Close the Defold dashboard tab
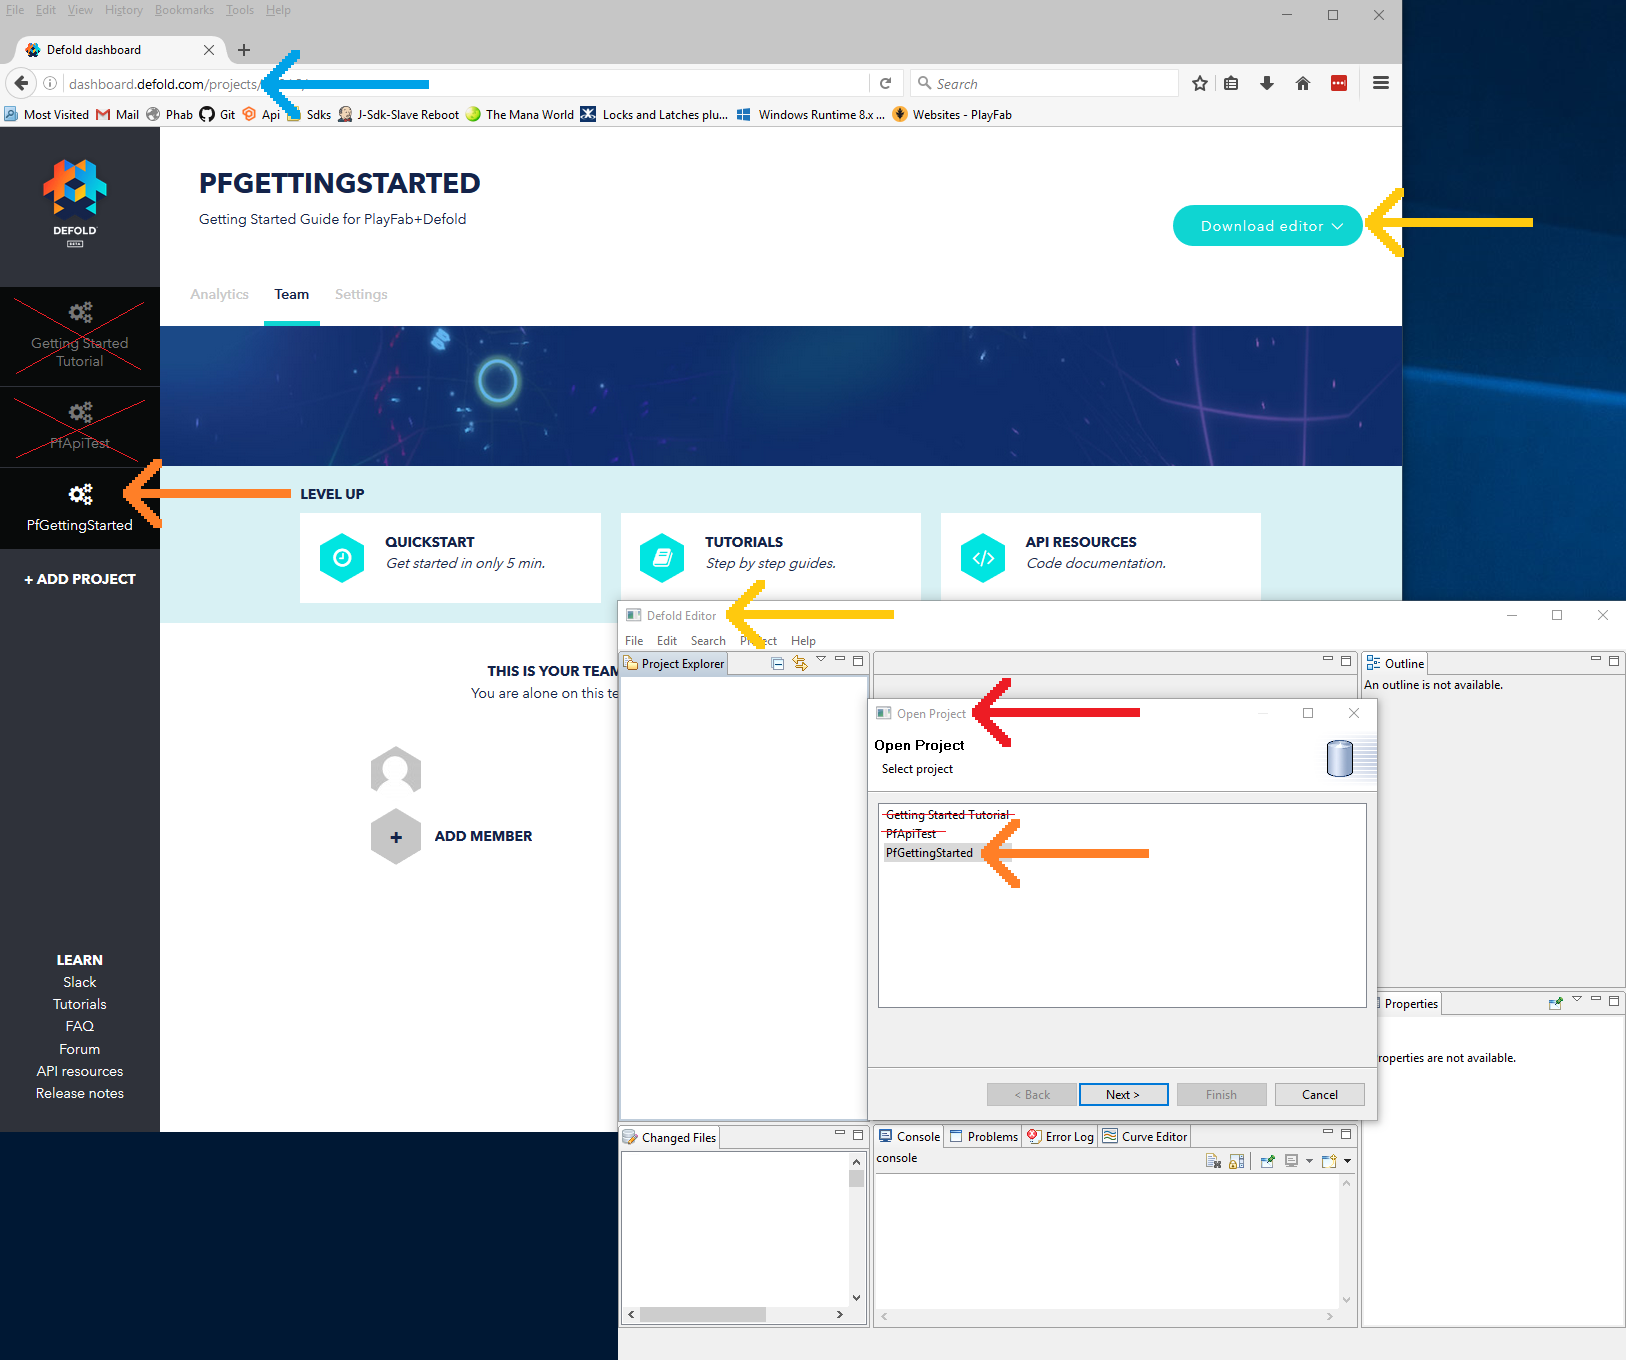Image resolution: width=1626 pixels, height=1360 pixels. (x=209, y=50)
